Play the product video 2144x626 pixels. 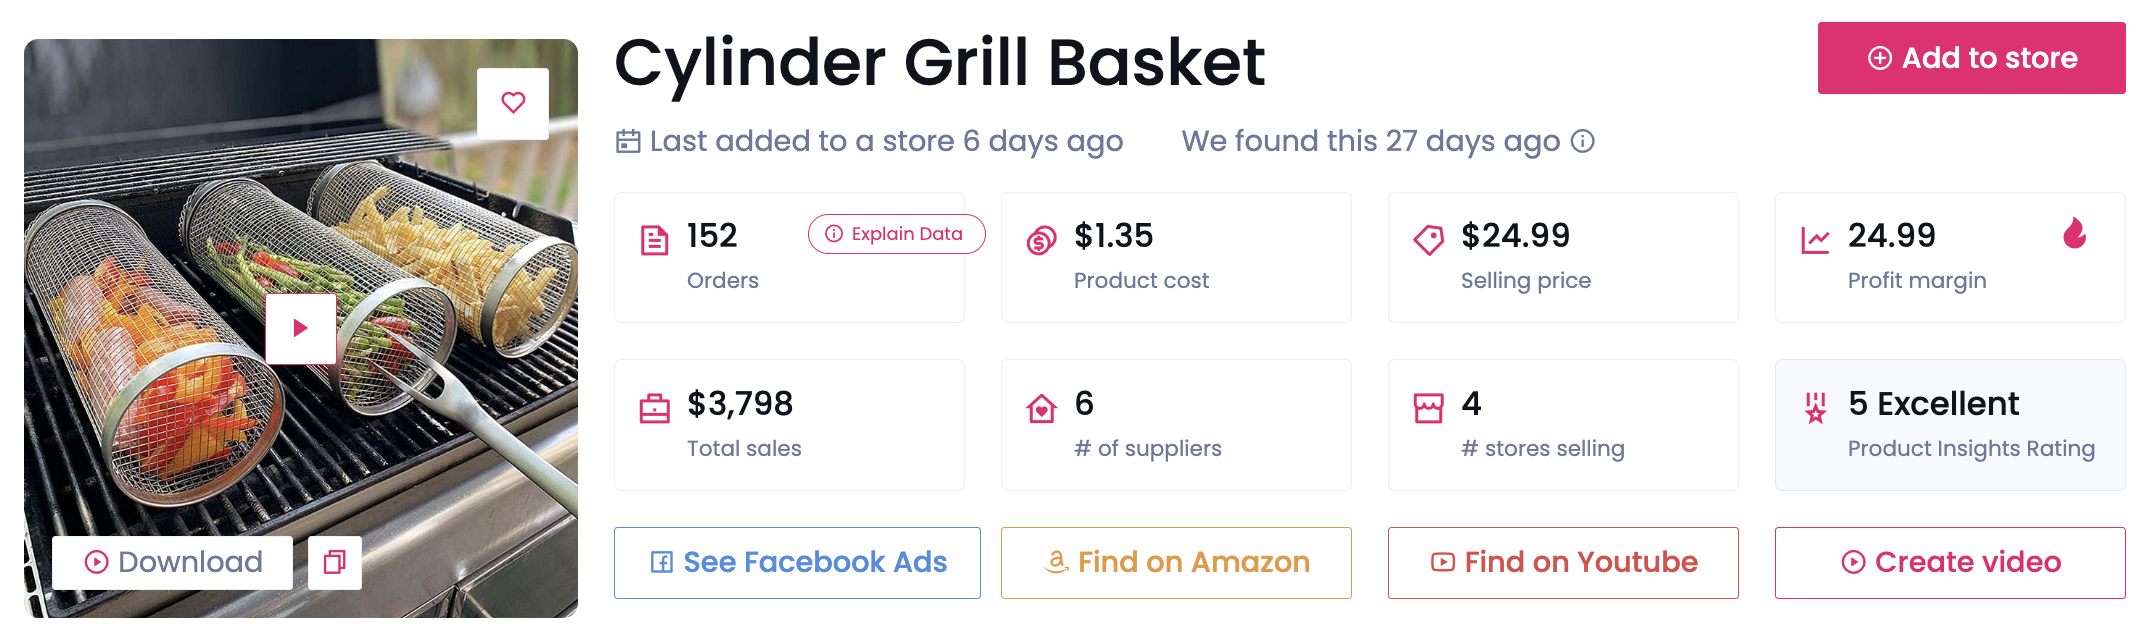tap(300, 328)
